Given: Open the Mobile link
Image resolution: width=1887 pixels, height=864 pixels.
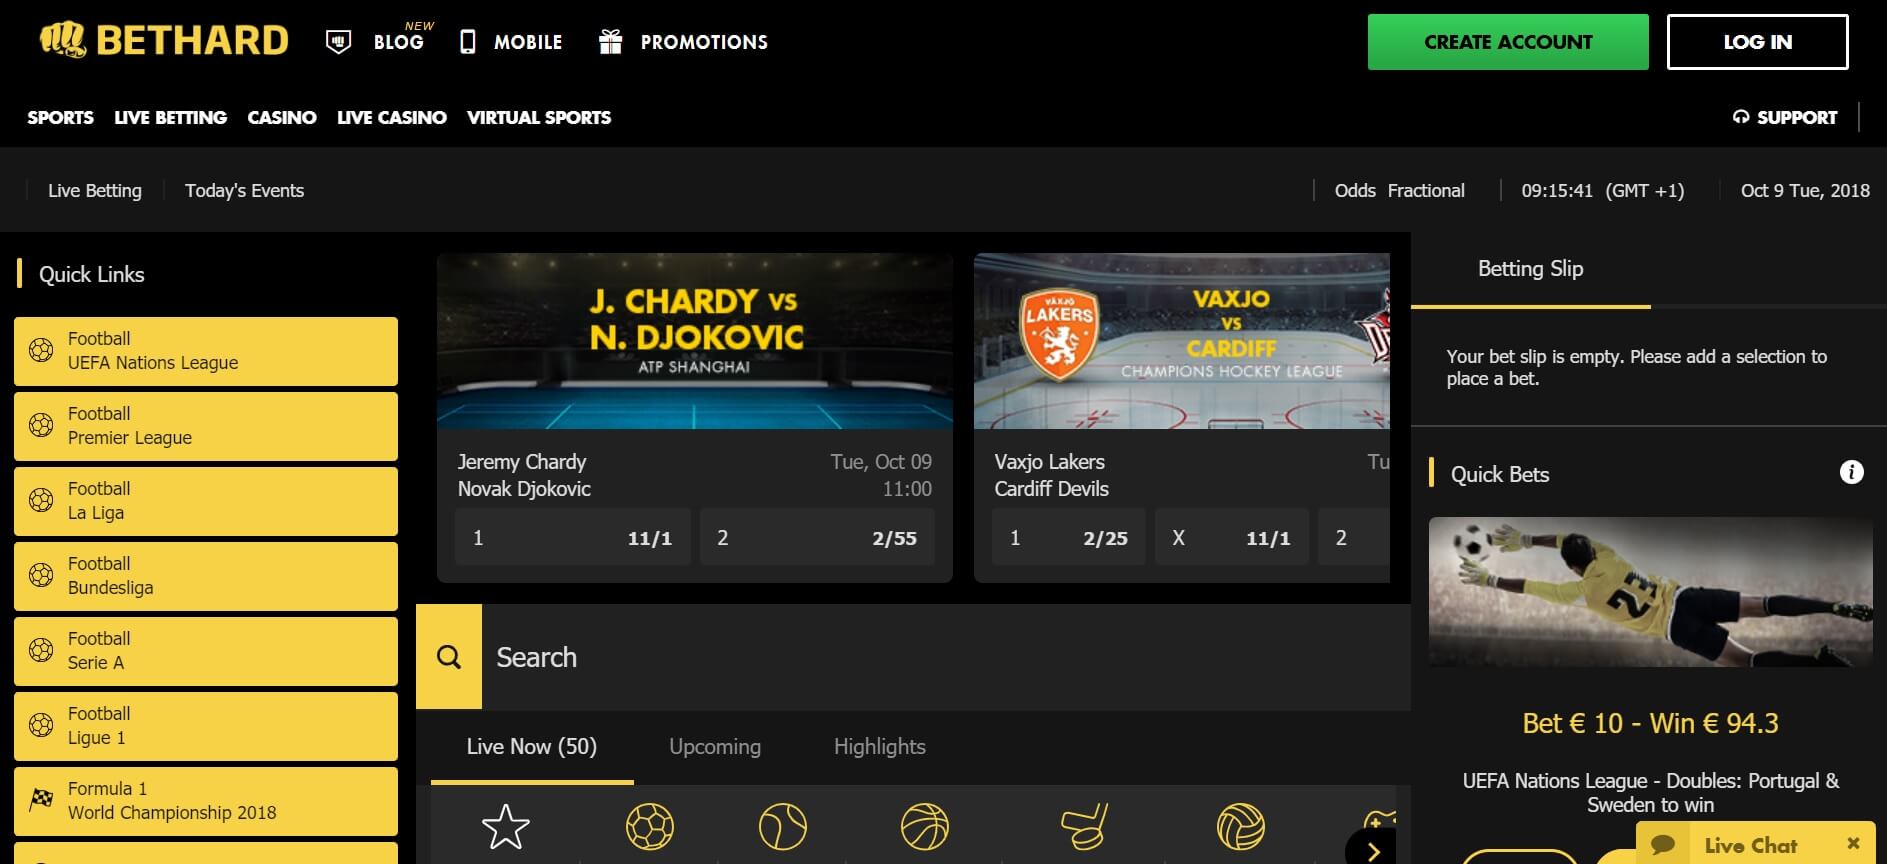Looking at the screenshot, I should coord(528,42).
